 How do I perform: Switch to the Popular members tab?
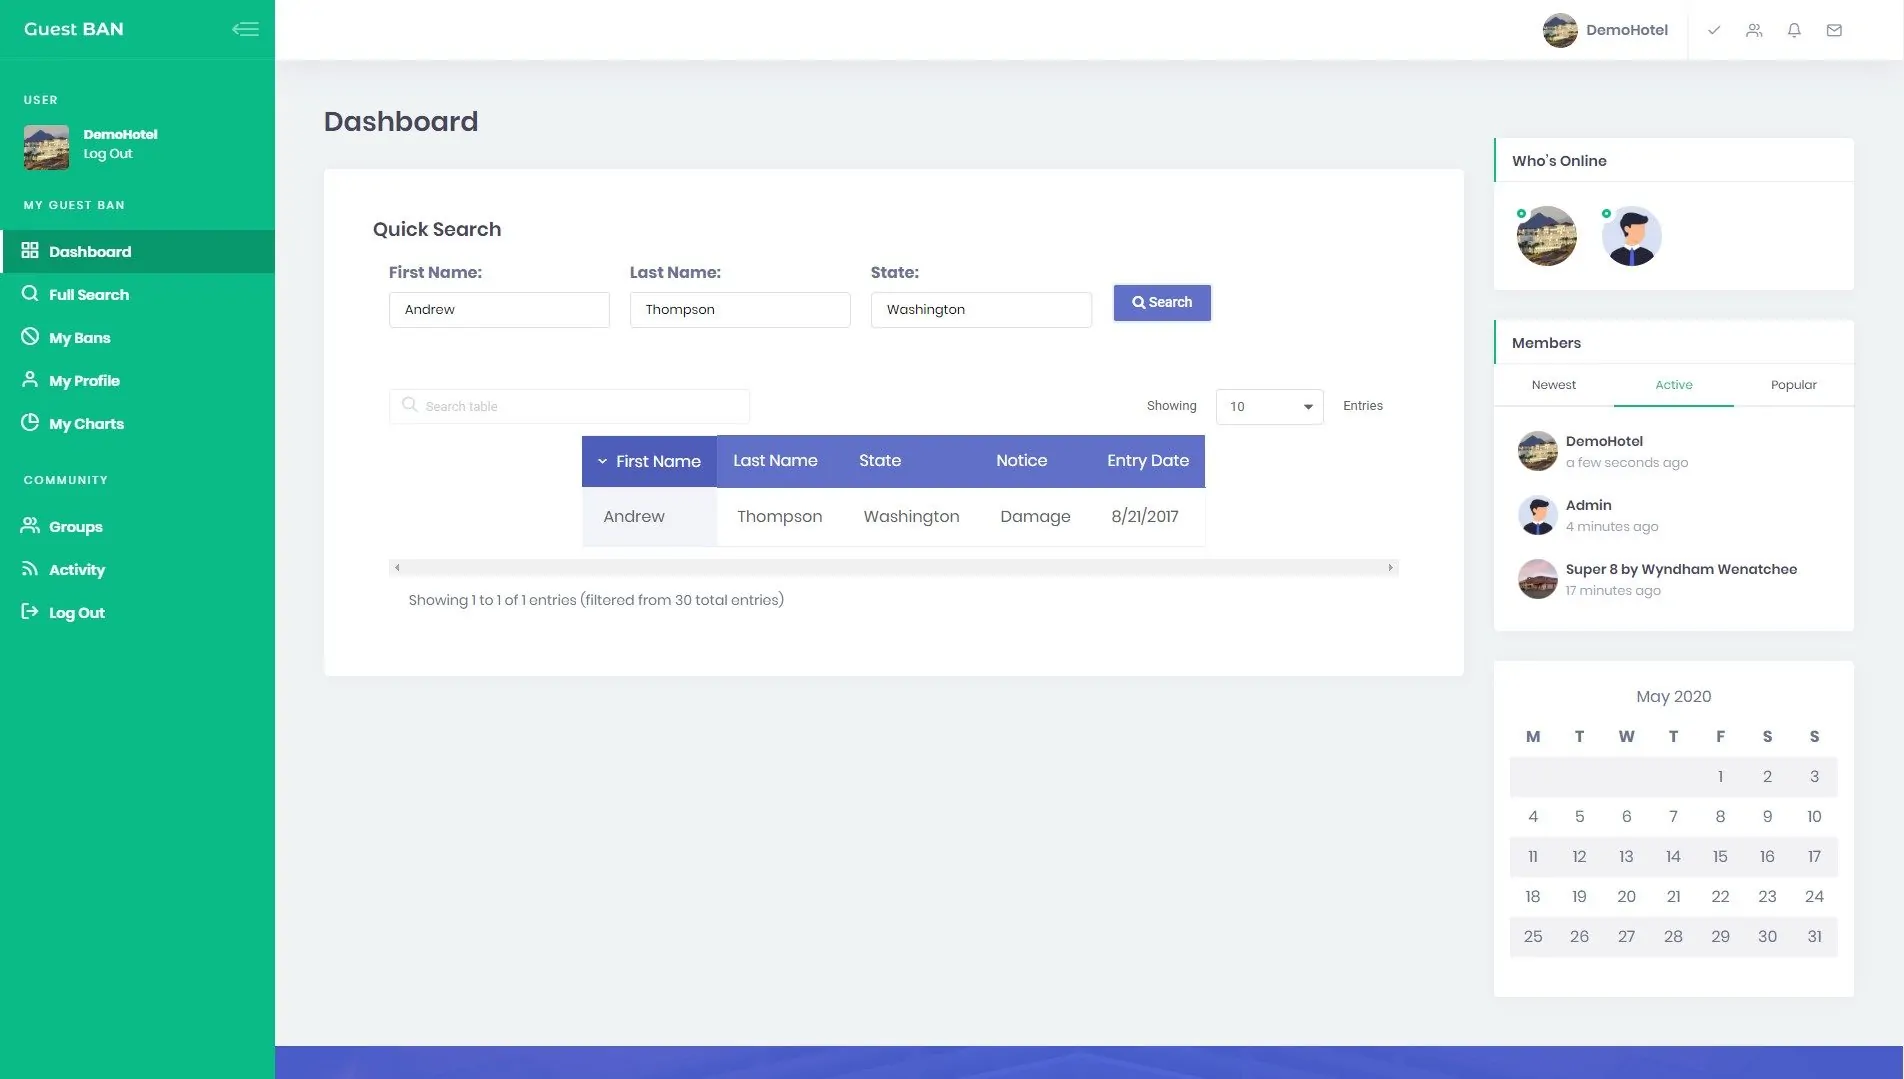pos(1792,385)
